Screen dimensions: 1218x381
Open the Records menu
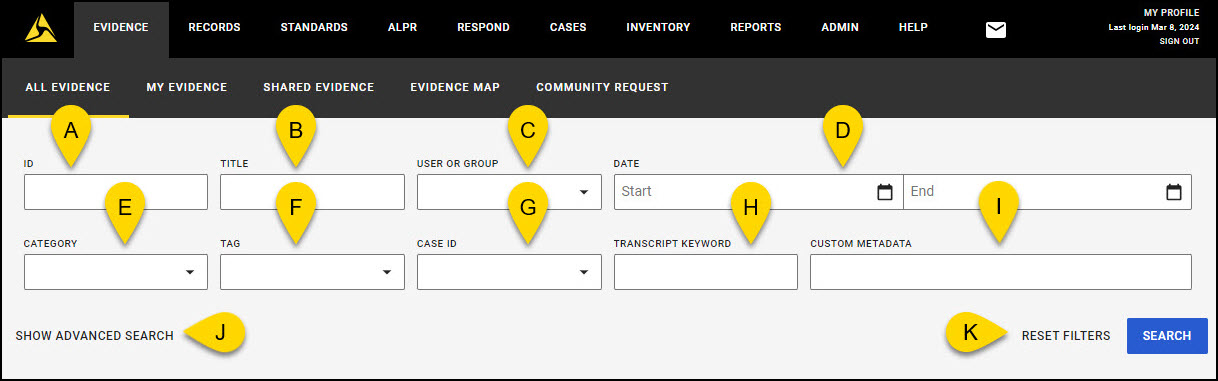coord(214,28)
